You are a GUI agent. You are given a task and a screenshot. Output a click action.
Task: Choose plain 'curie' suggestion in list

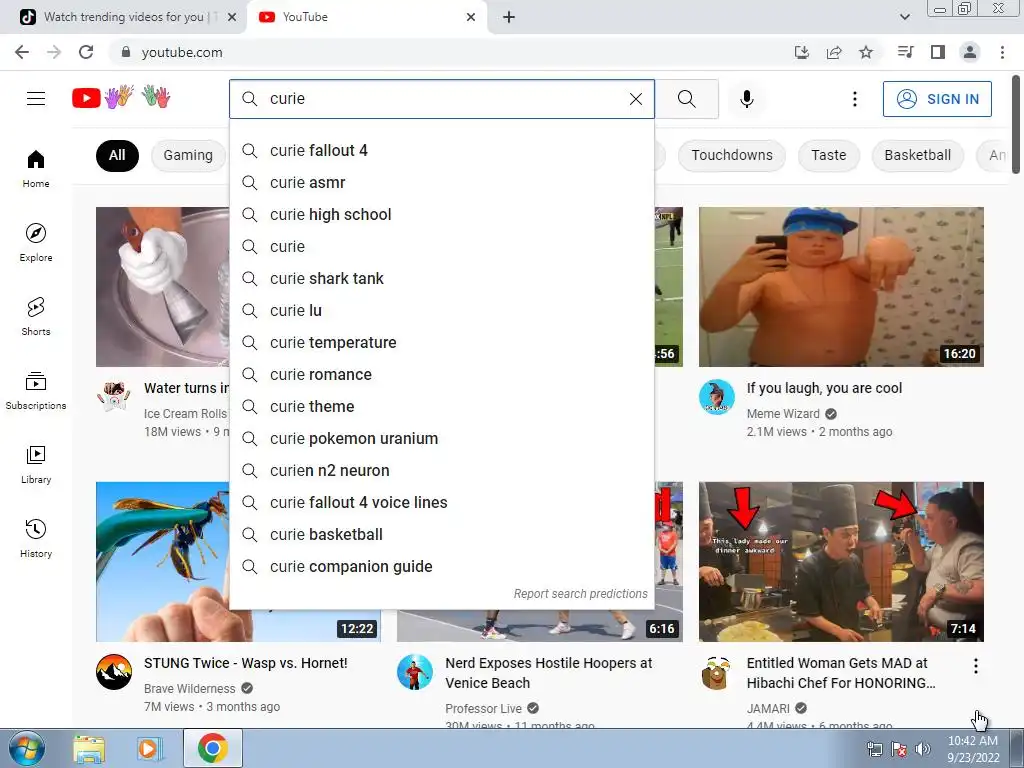[x=441, y=246]
